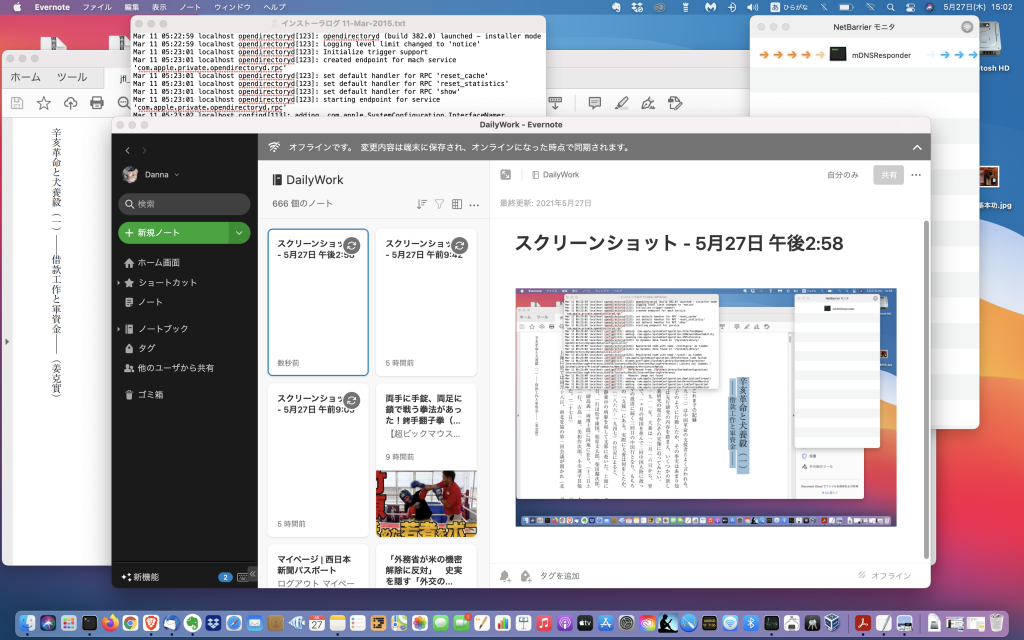Screen dimensions: 1024x640
Task: Click the forward arrow in Evernote sidebar
Action: [x=144, y=150]
